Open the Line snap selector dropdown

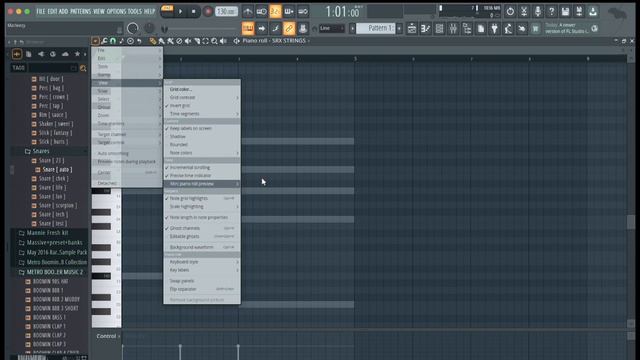point(331,28)
